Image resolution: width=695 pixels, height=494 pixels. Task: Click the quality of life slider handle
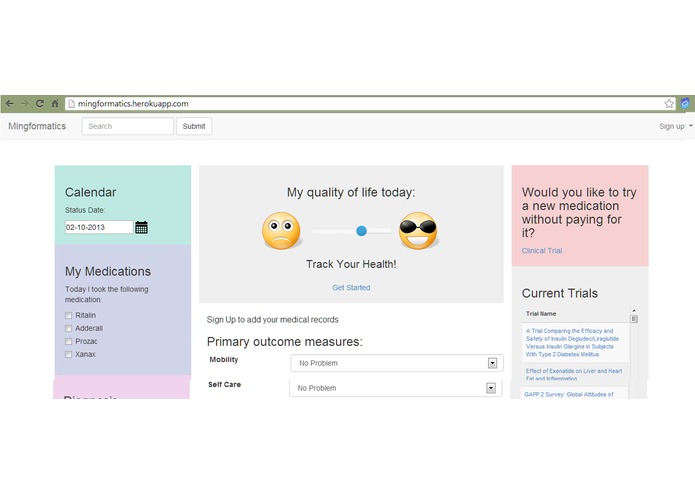[x=362, y=231]
